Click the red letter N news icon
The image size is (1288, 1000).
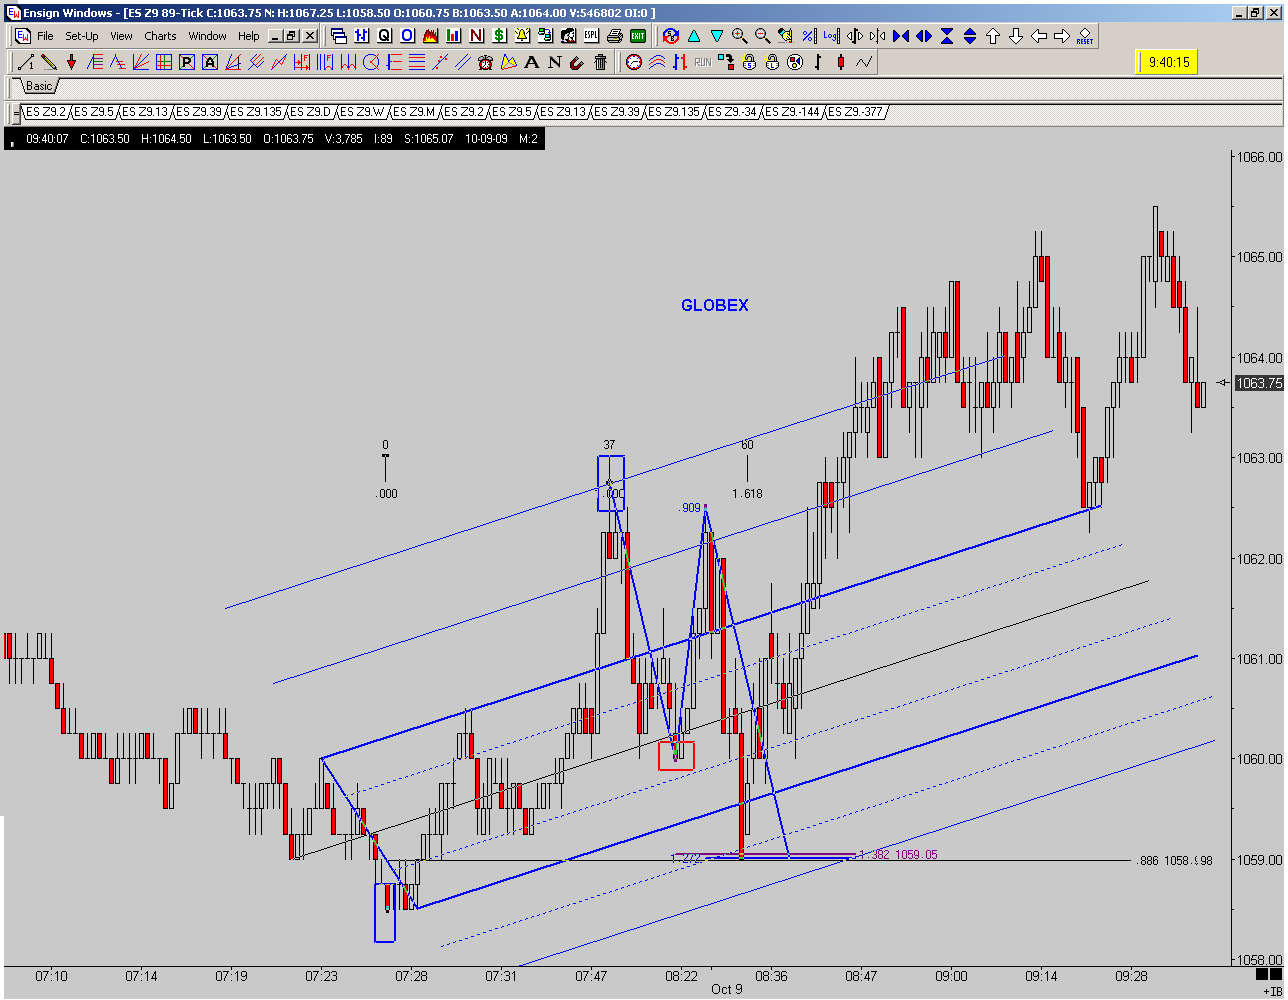(x=477, y=36)
